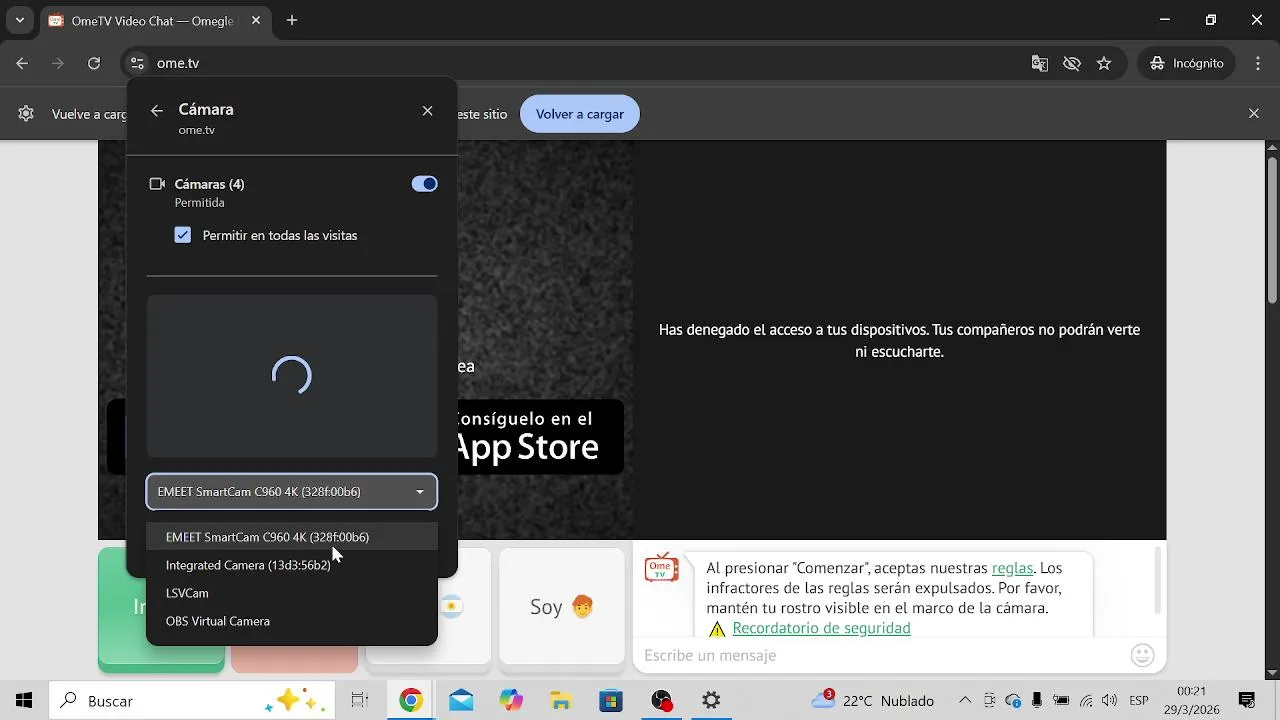Open tab search dropdown arrow

click(x=19, y=20)
